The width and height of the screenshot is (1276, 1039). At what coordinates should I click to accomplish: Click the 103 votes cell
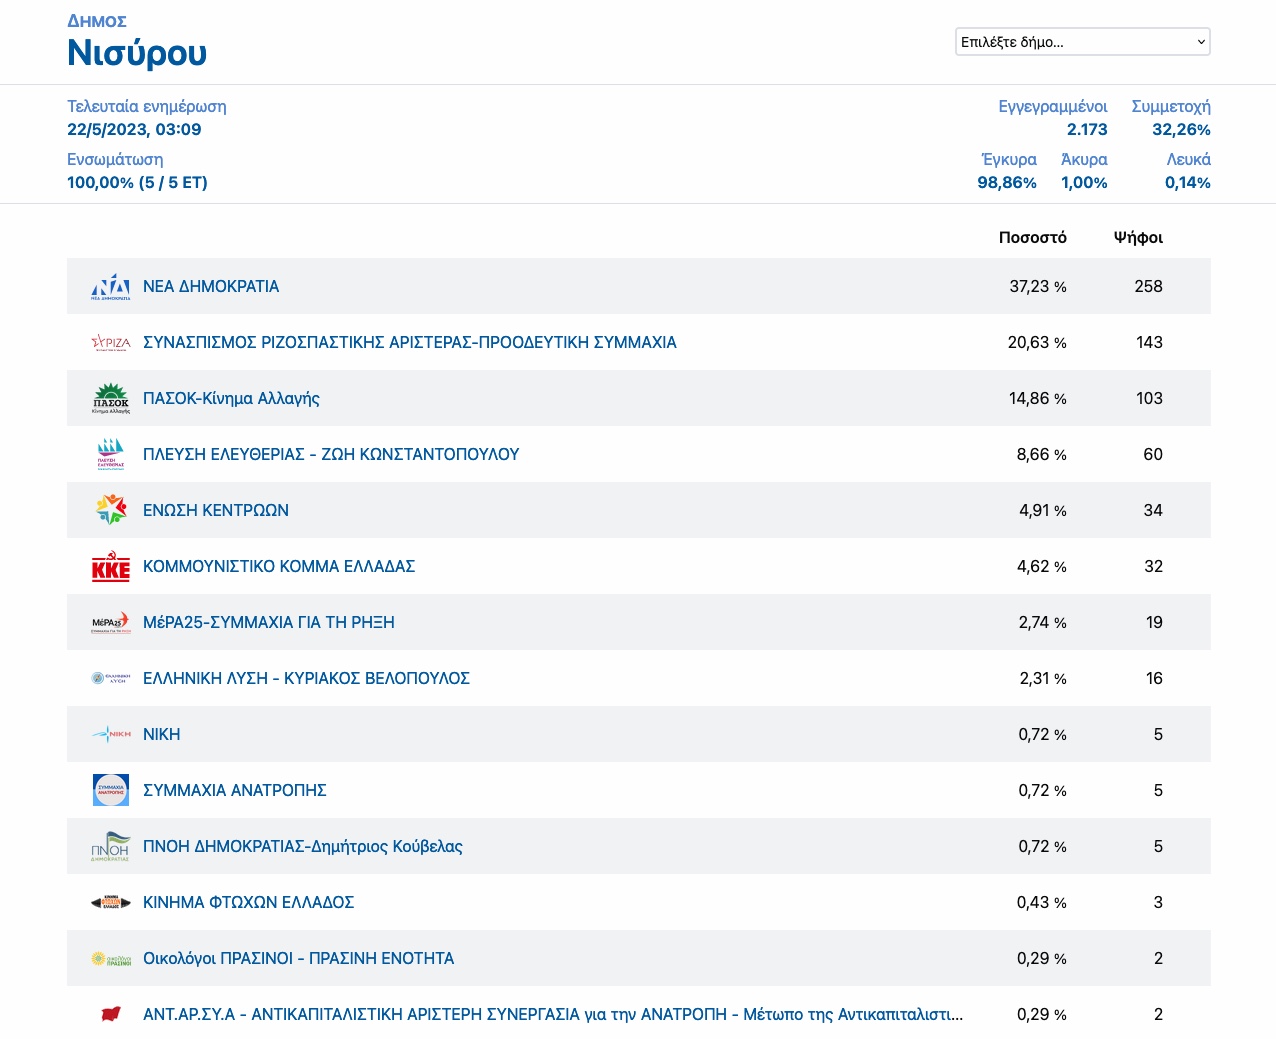(1149, 398)
